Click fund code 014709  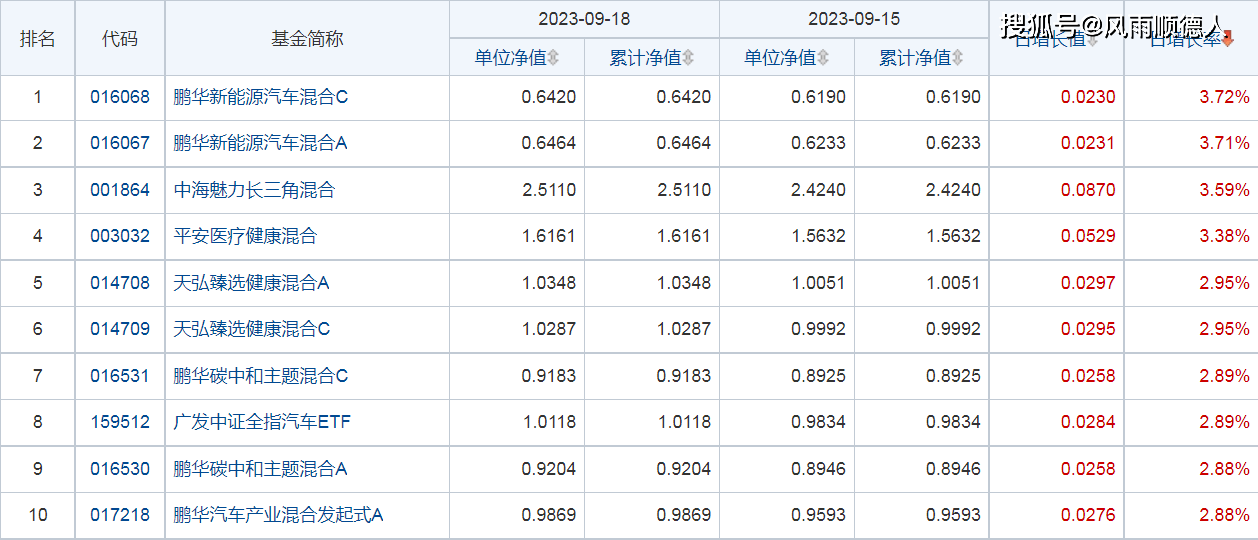(120, 329)
